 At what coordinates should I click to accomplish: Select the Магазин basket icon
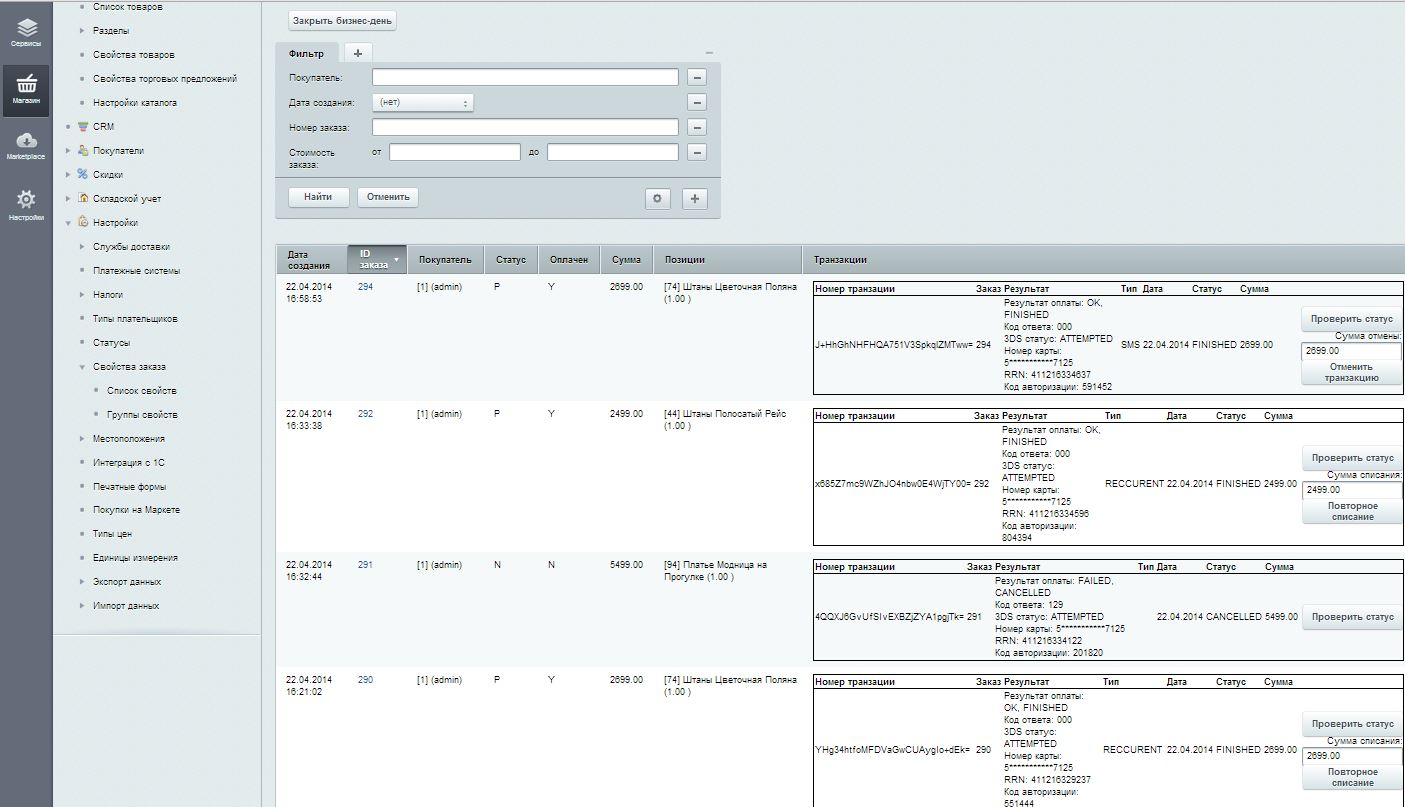click(26, 87)
